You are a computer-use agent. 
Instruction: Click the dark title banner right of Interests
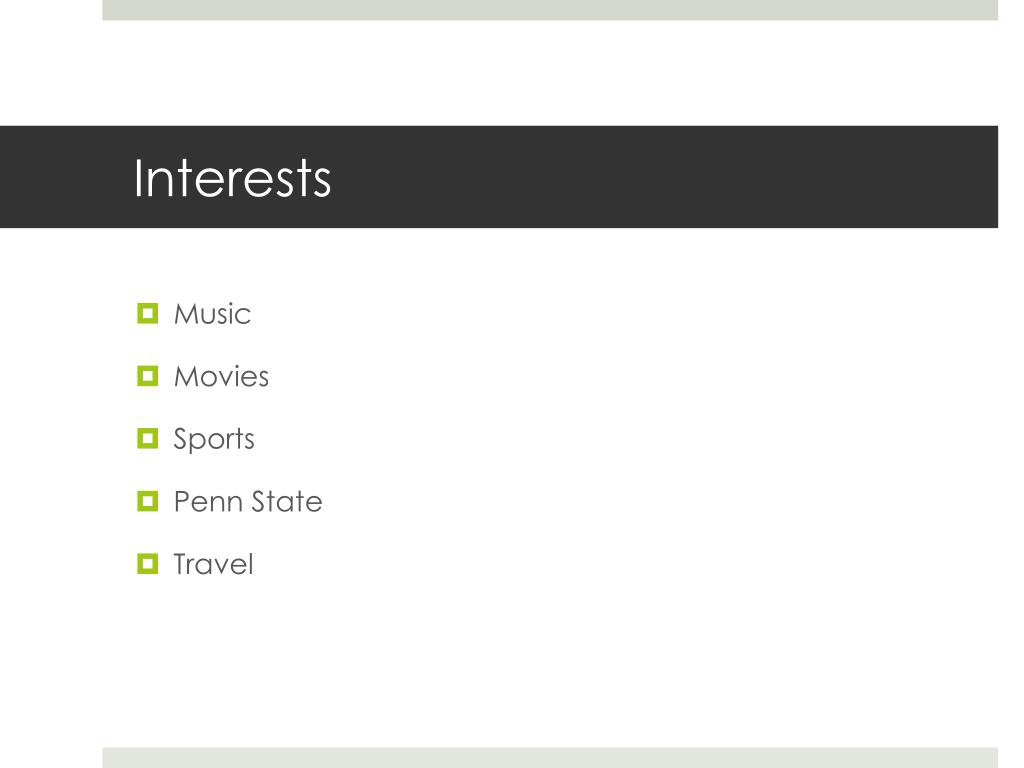[665, 177]
